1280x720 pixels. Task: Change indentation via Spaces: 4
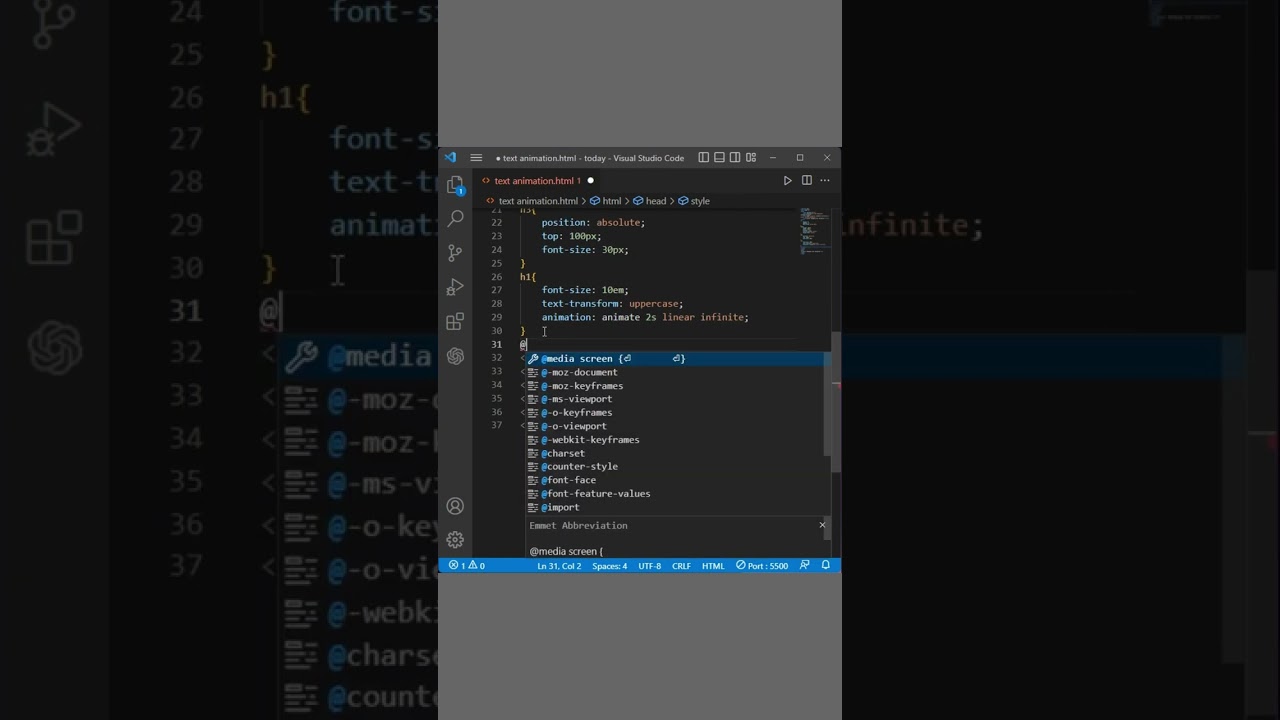pos(610,566)
